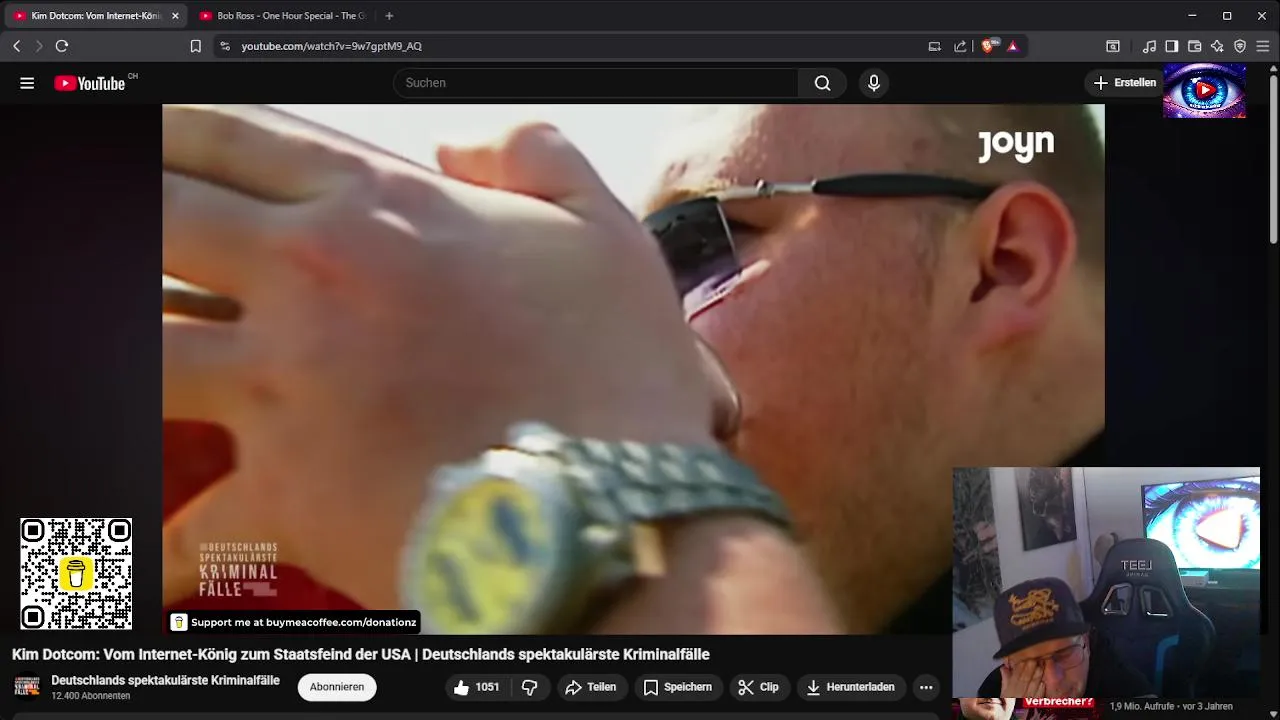Reload the page
1280x720 pixels.
click(62, 46)
